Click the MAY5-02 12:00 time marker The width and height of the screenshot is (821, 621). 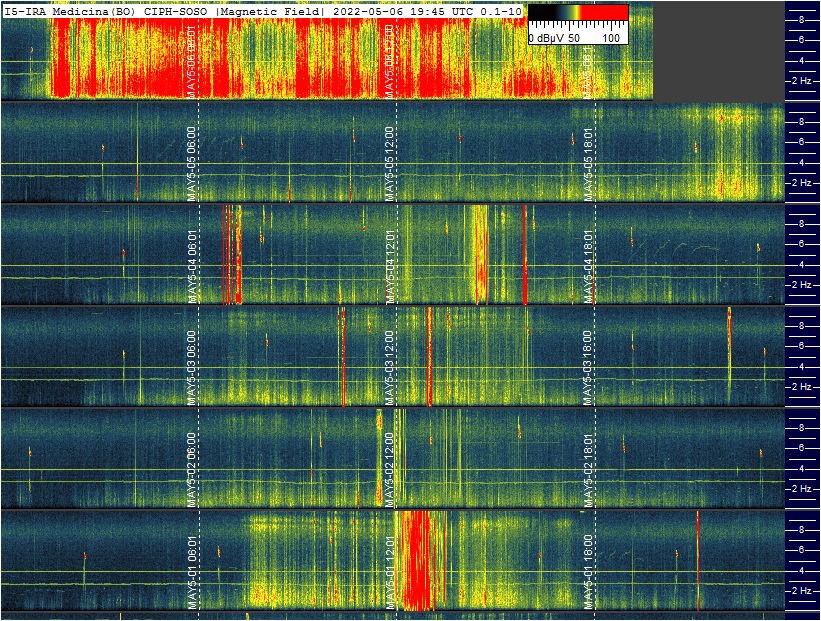coord(390,469)
